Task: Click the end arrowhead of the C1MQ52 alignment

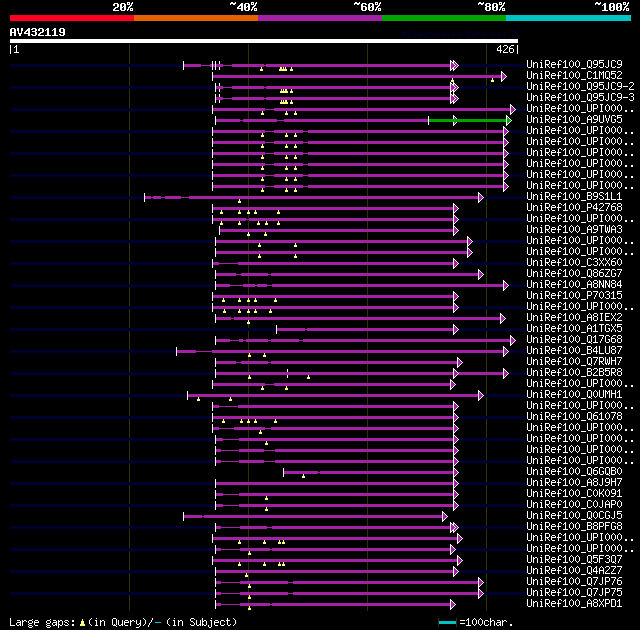Action: pos(504,76)
